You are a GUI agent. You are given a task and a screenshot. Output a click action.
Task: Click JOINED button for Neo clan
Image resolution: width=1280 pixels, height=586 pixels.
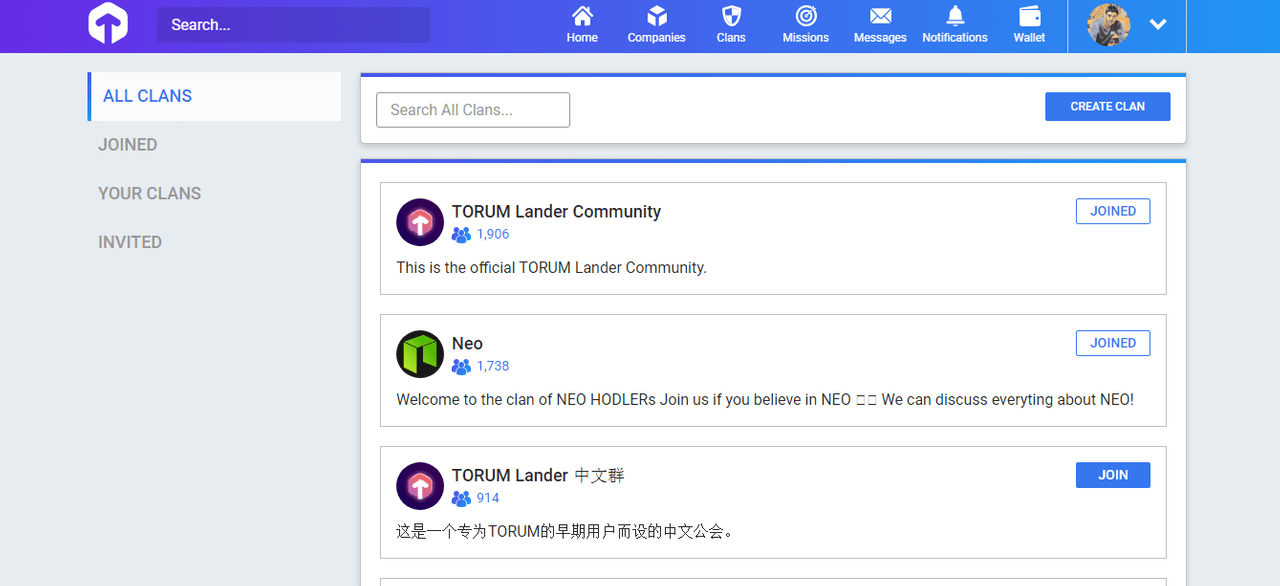1113,343
